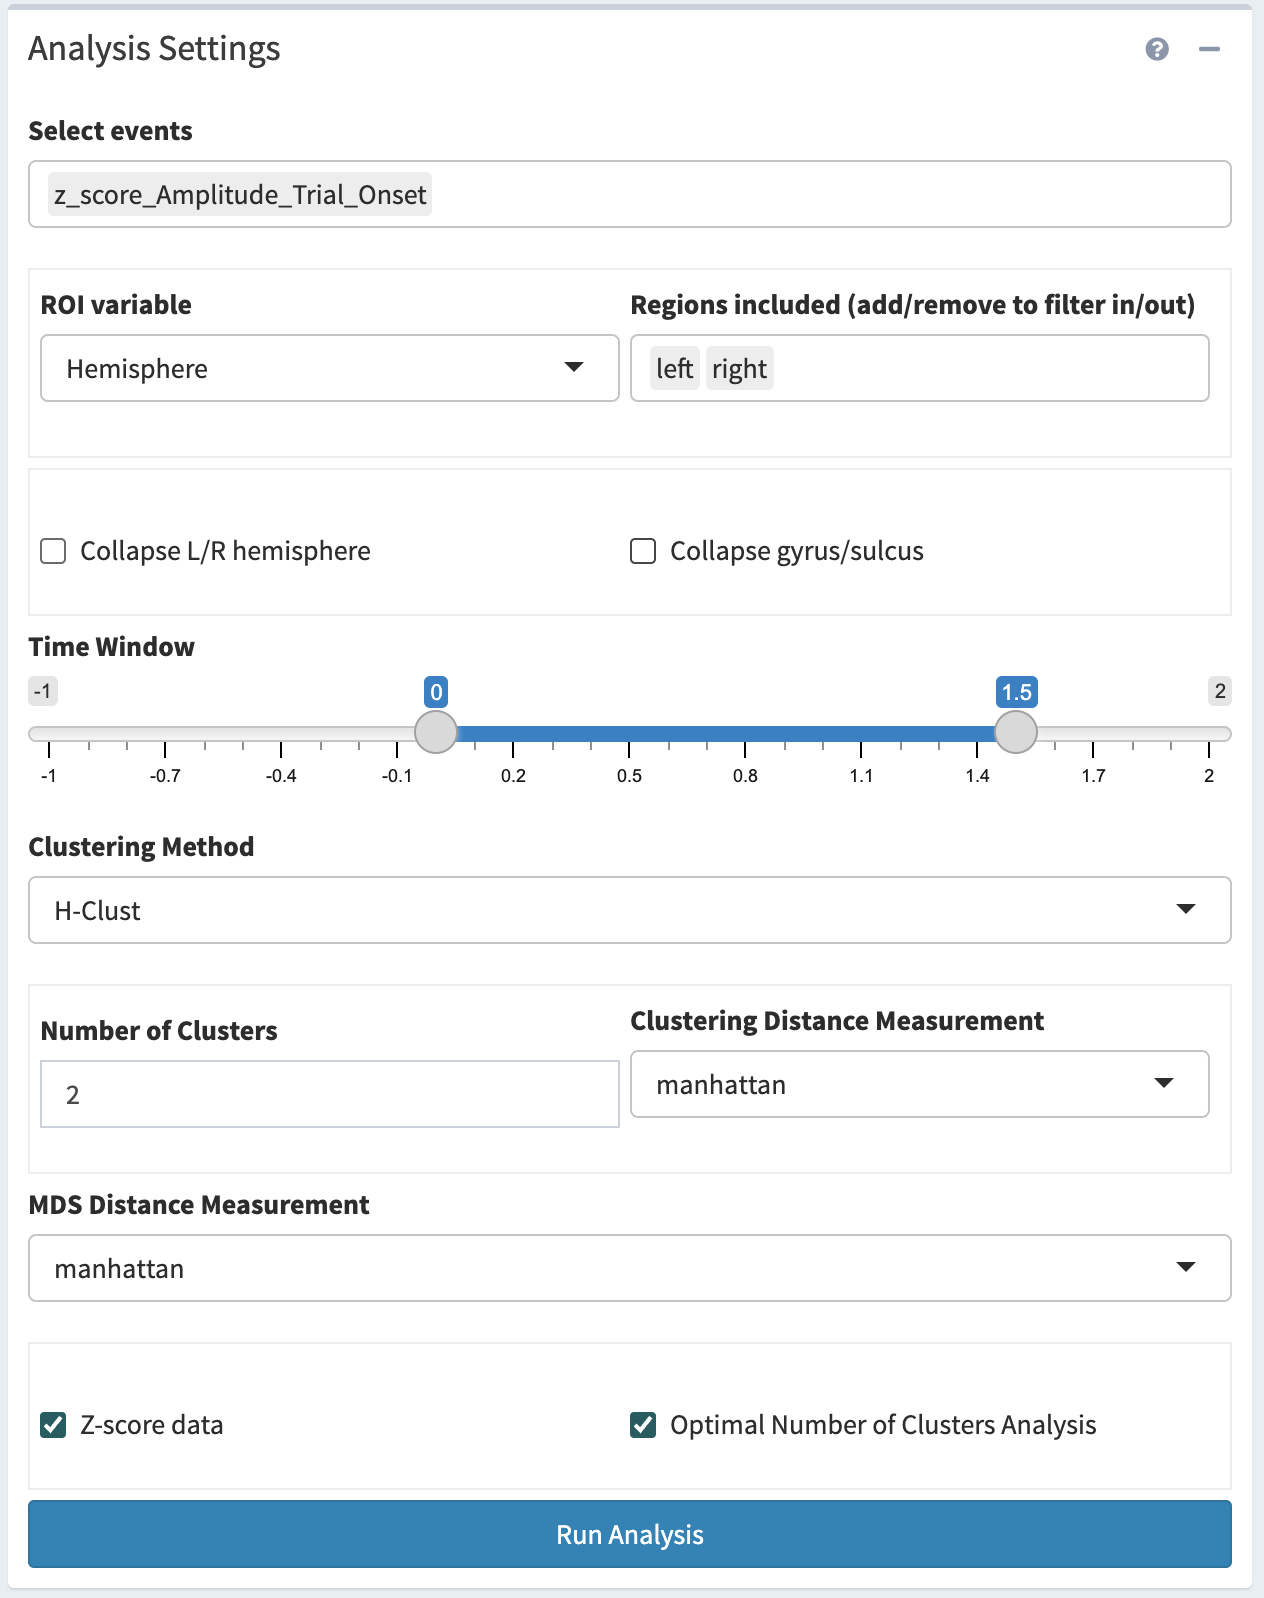Collapse the Analysis Settings panel
Viewport: 1264px width, 1598px height.
pyautogui.click(x=1209, y=49)
